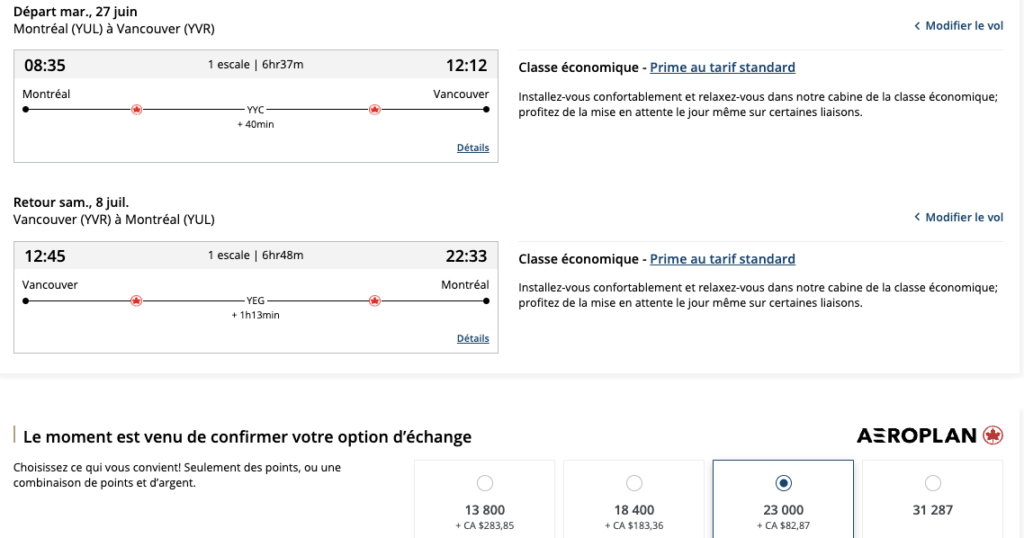
Task: Select the 18 400 points plus CA $183,36 option
Action: click(634, 484)
